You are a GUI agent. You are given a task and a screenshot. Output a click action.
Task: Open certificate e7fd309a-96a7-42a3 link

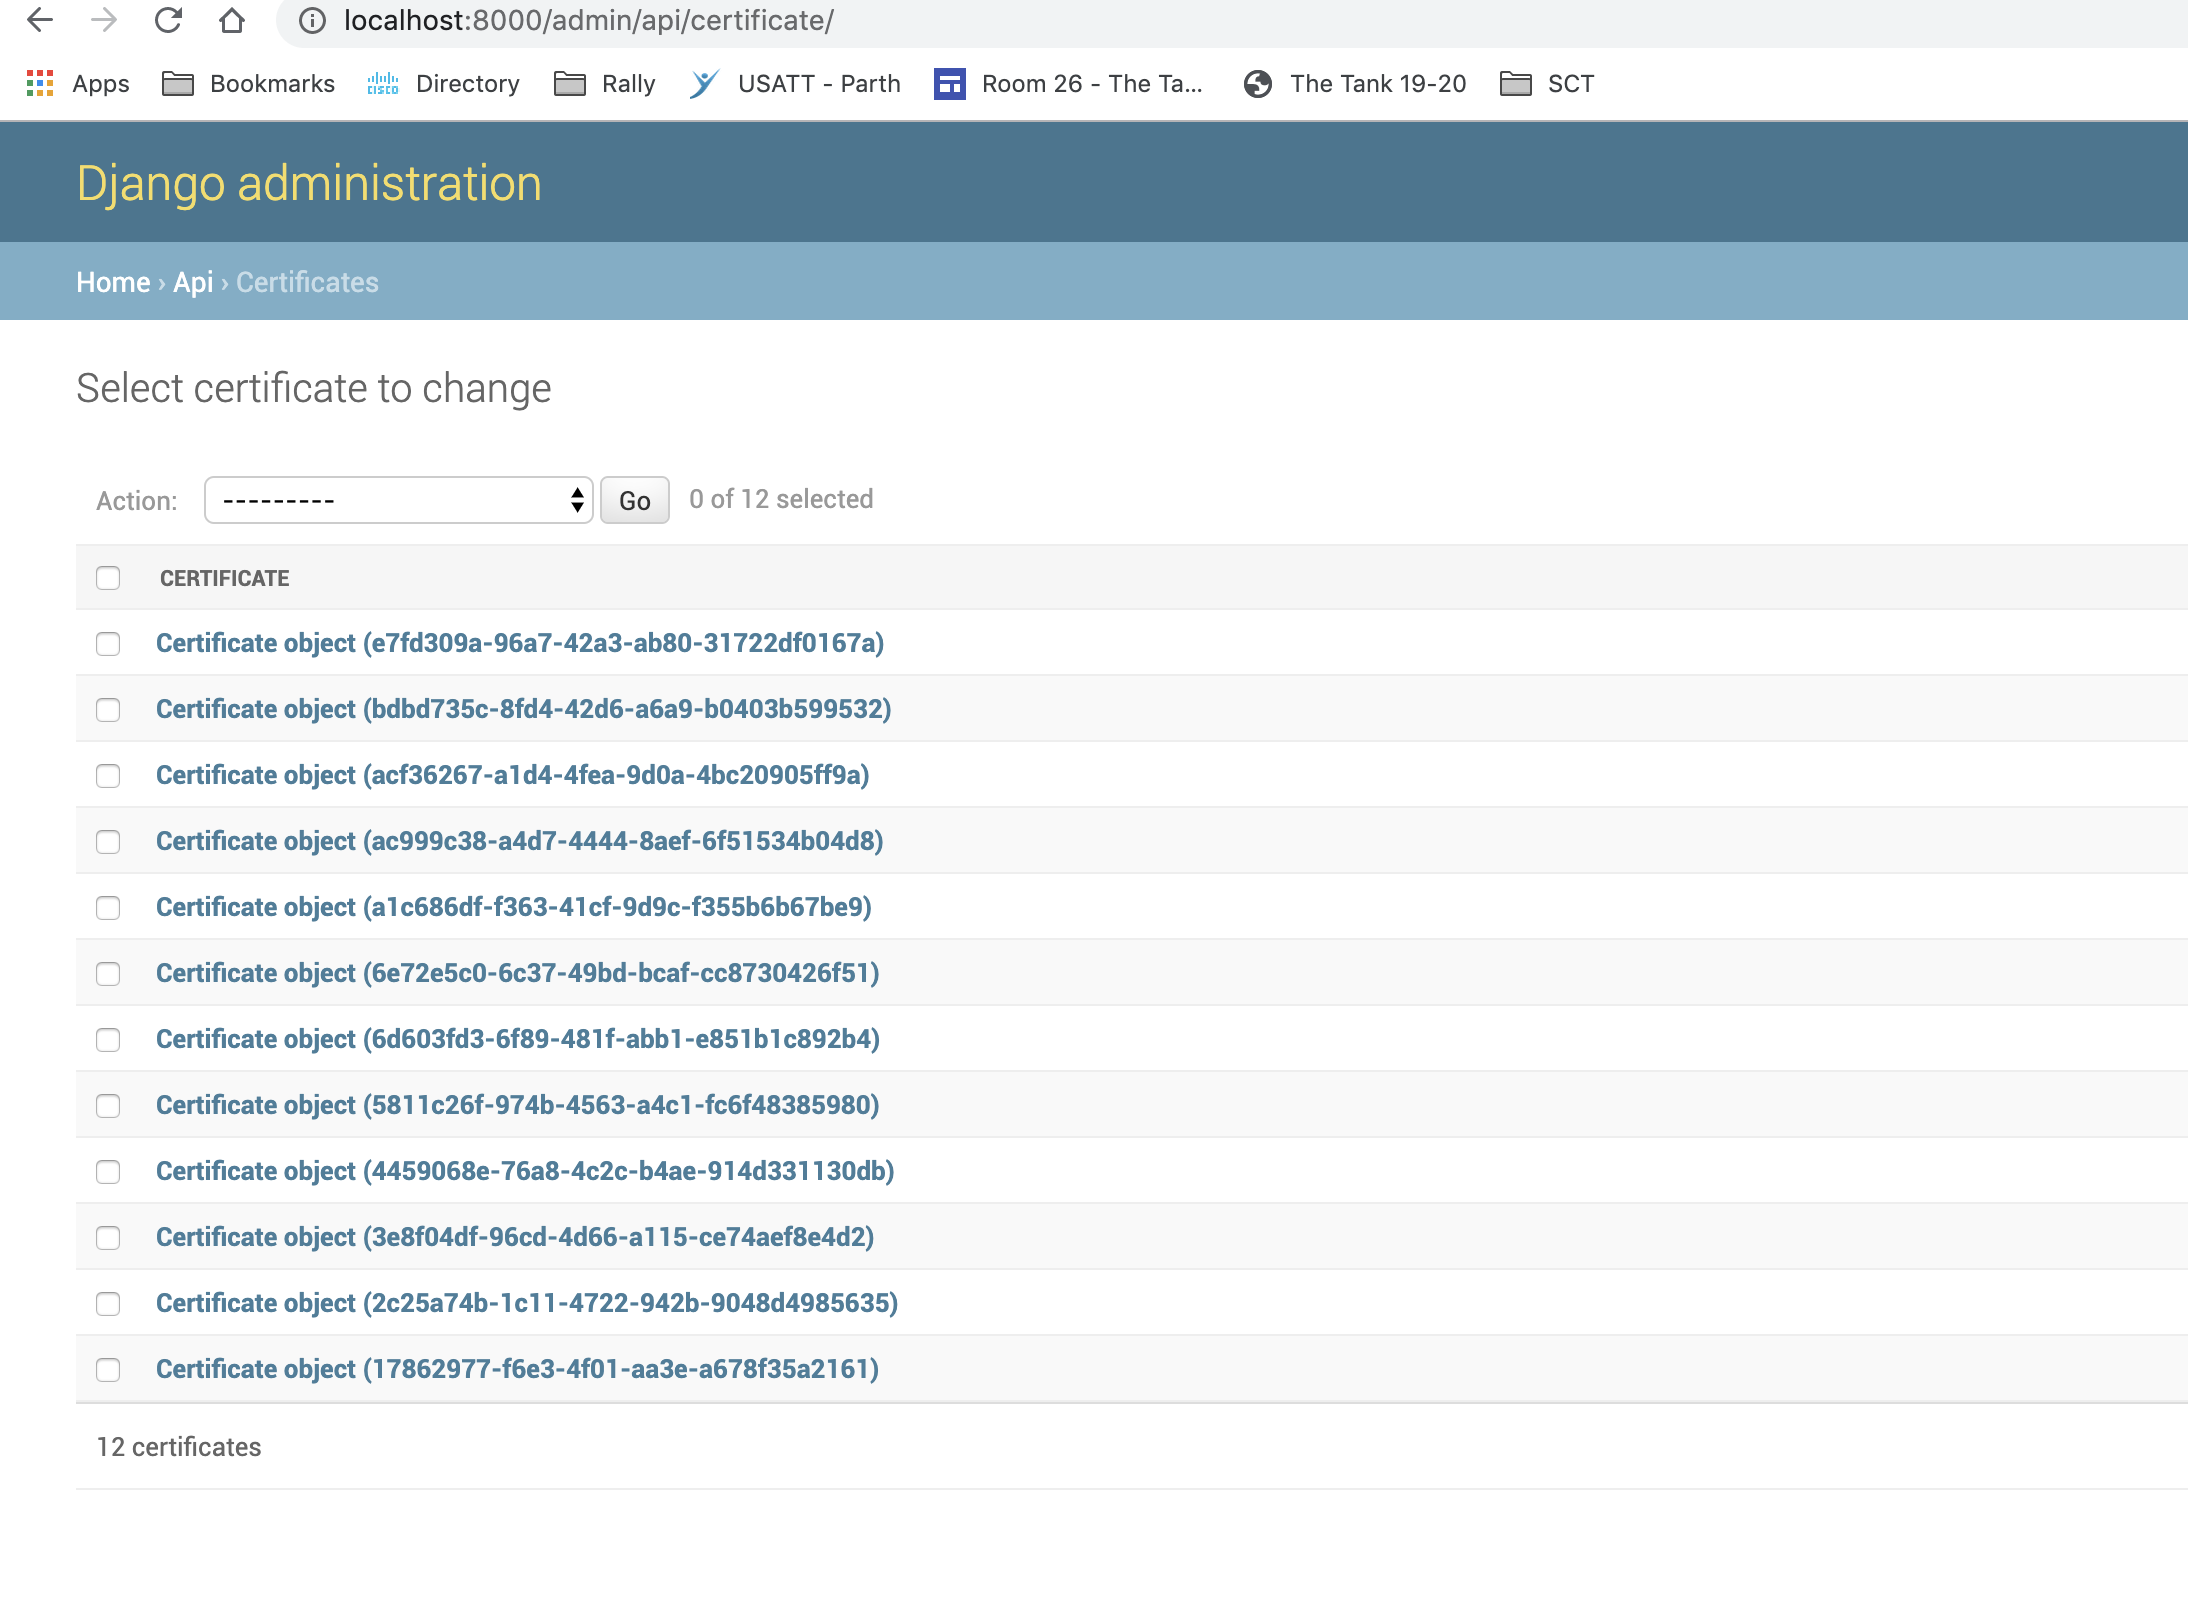point(520,643)
